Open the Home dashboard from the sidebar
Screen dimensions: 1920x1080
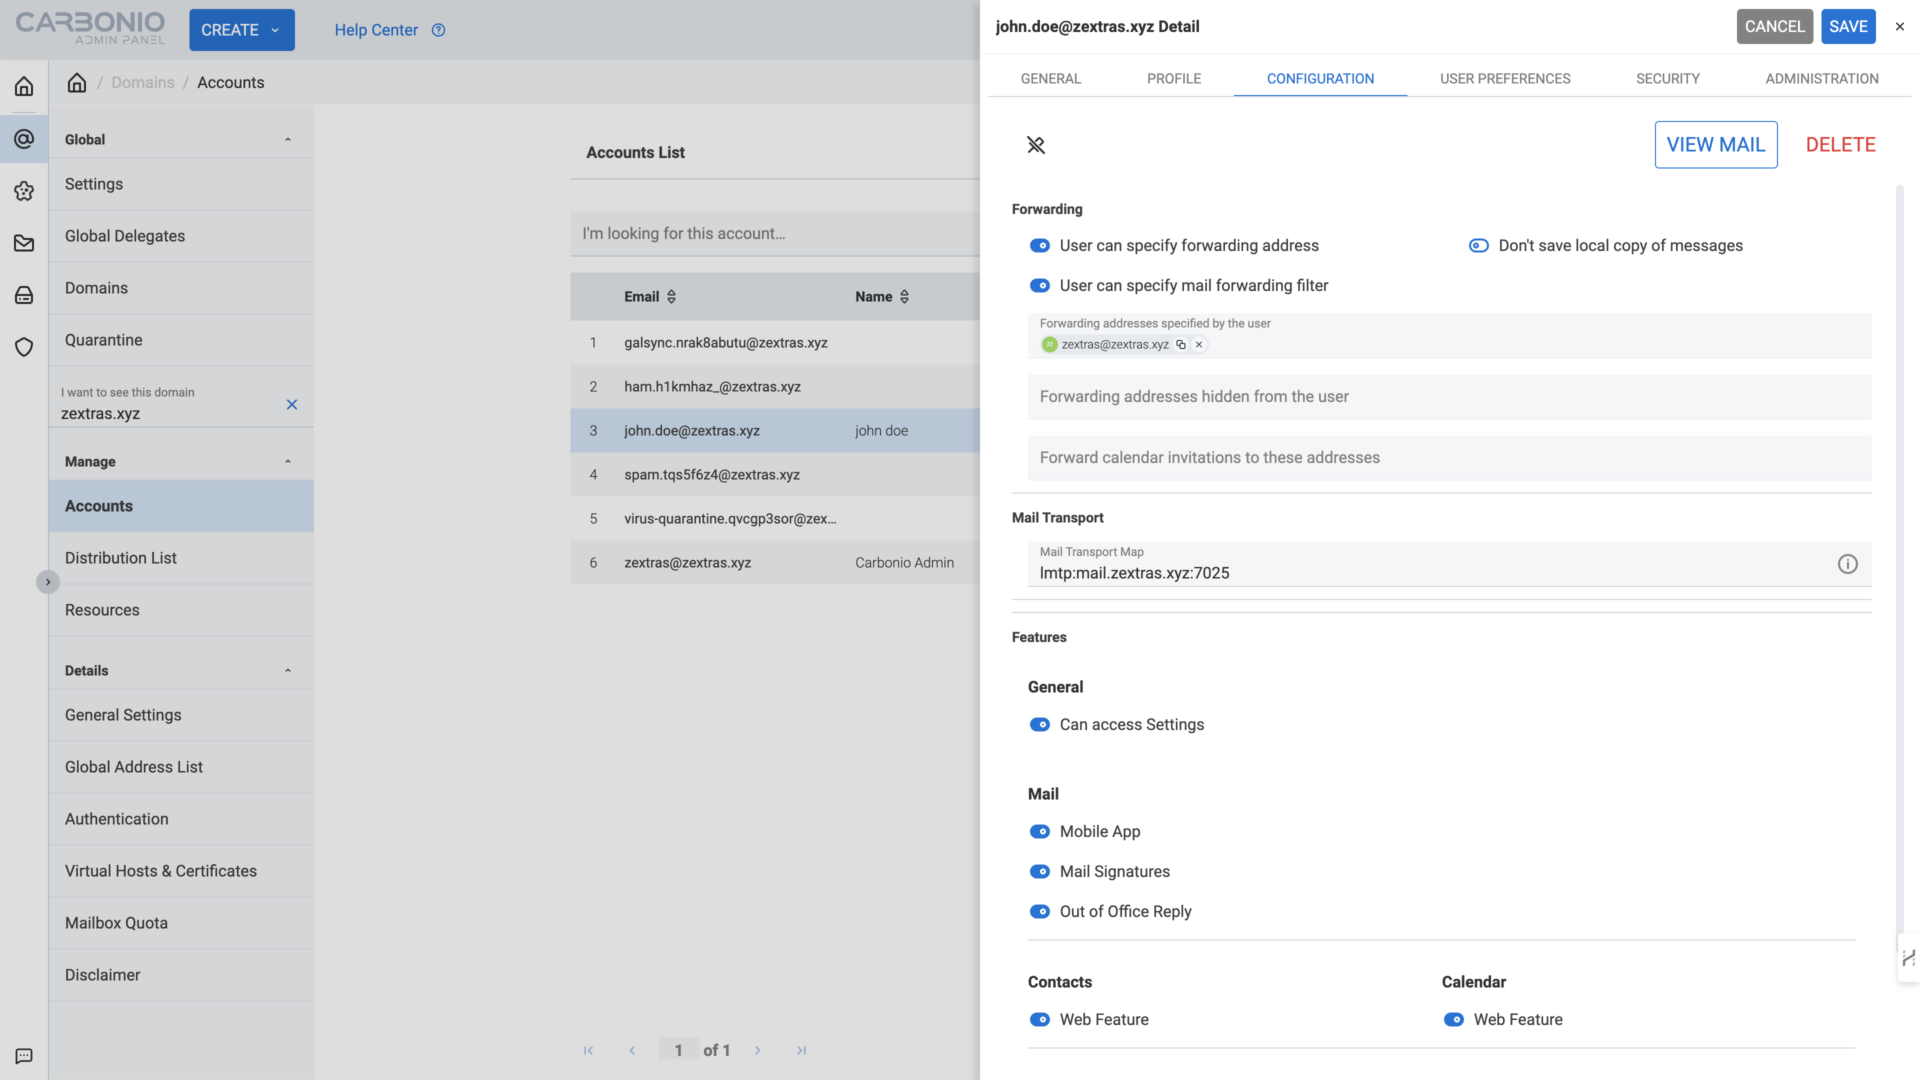coord(24,86)
